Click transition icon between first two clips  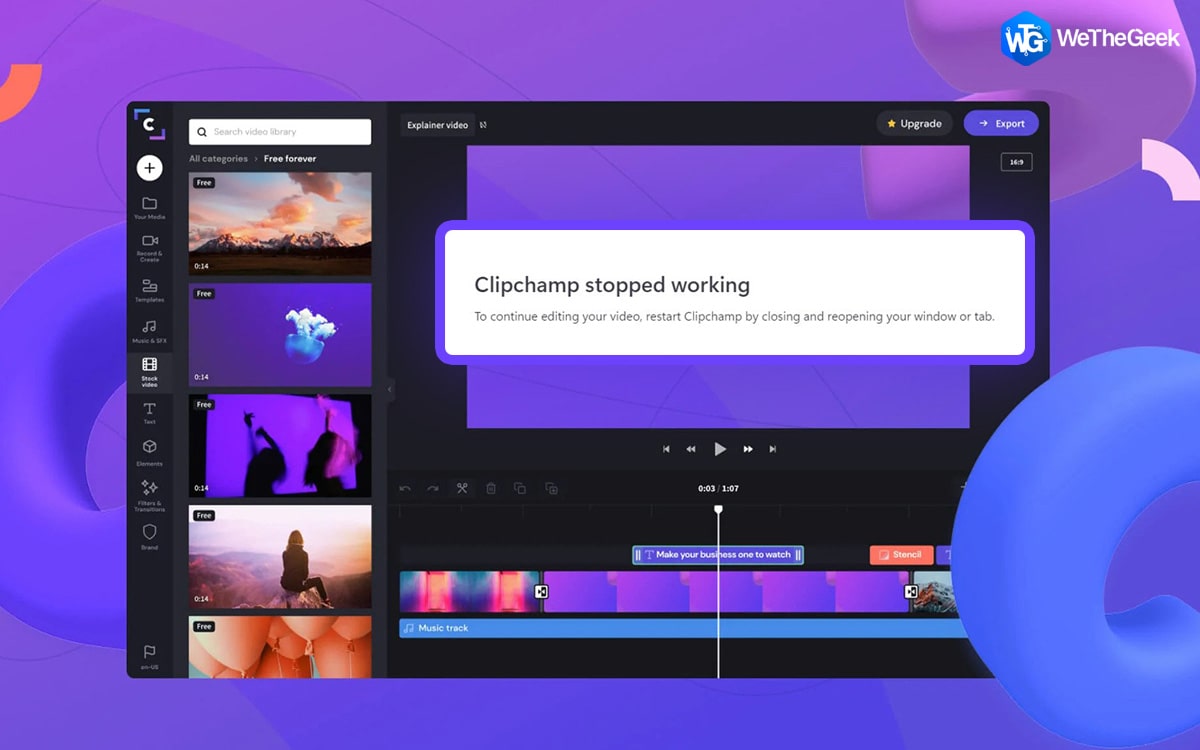click(541, 592)
